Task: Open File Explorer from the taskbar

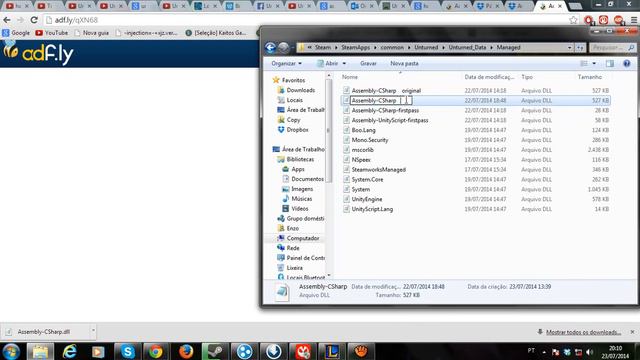Action: tap(40, 351)
